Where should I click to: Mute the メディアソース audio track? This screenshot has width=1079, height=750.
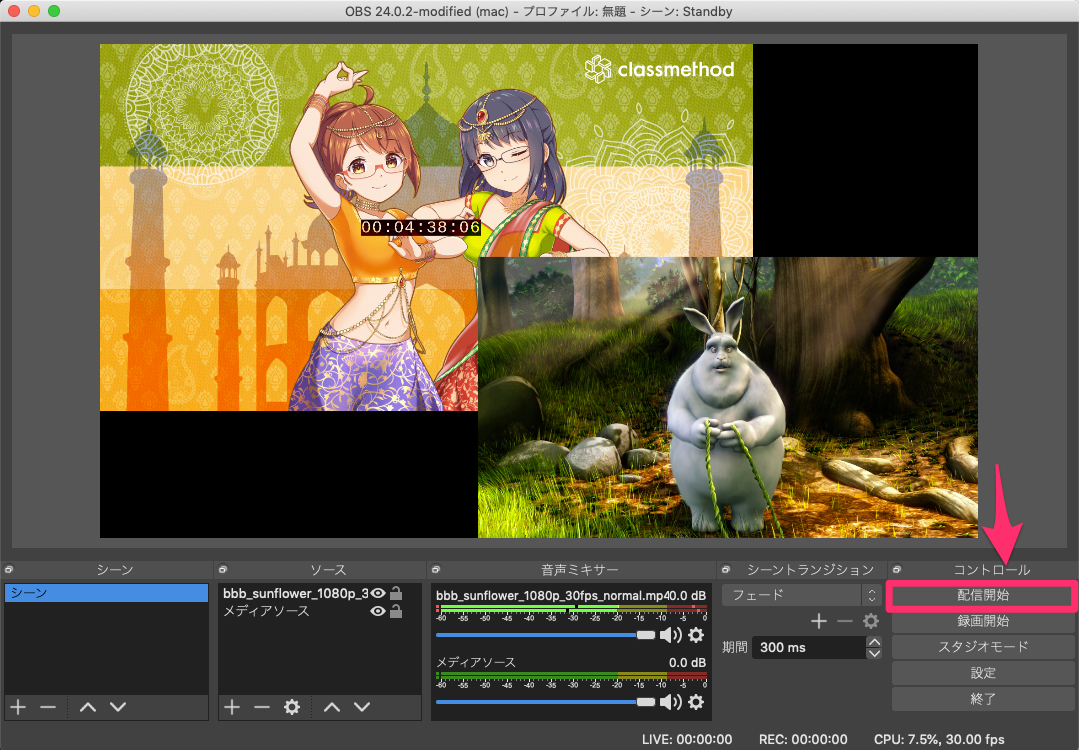[670, 701]
